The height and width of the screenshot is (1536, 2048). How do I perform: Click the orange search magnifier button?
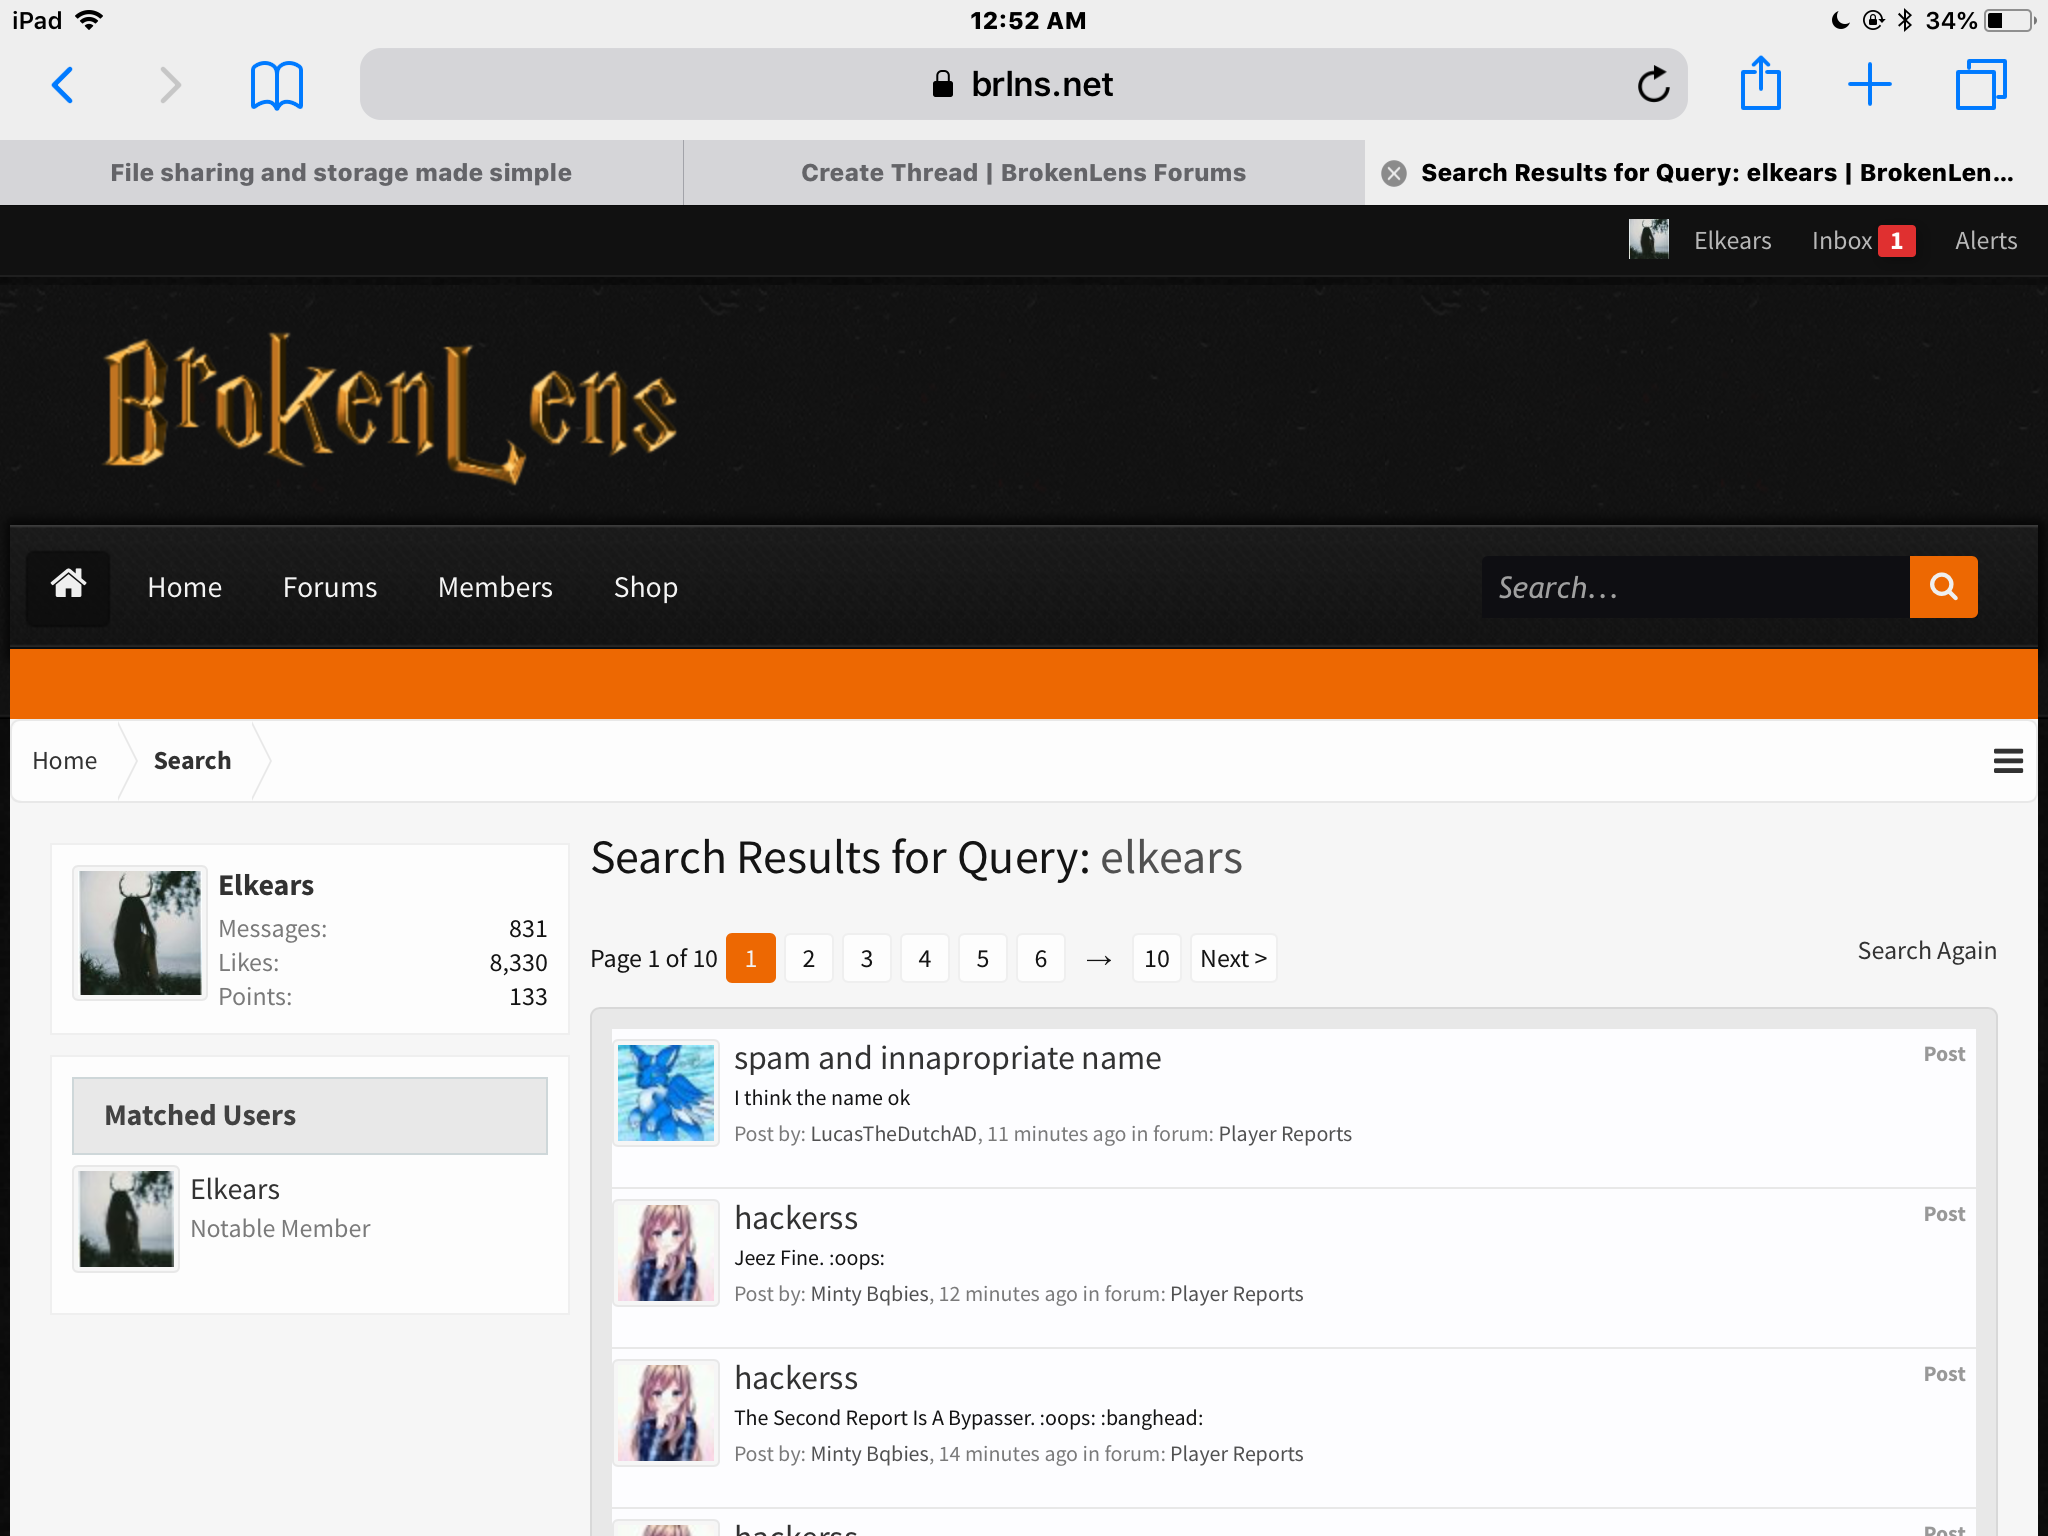tap(1943, 587)
